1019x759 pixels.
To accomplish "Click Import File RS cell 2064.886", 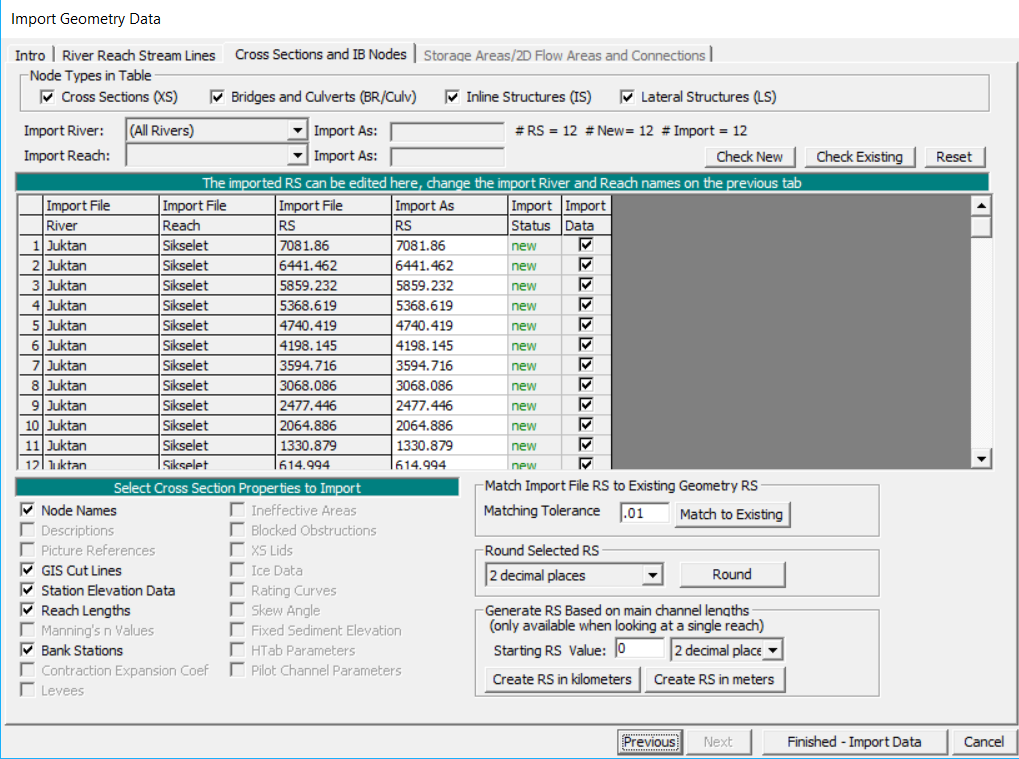I will point(333,426).
